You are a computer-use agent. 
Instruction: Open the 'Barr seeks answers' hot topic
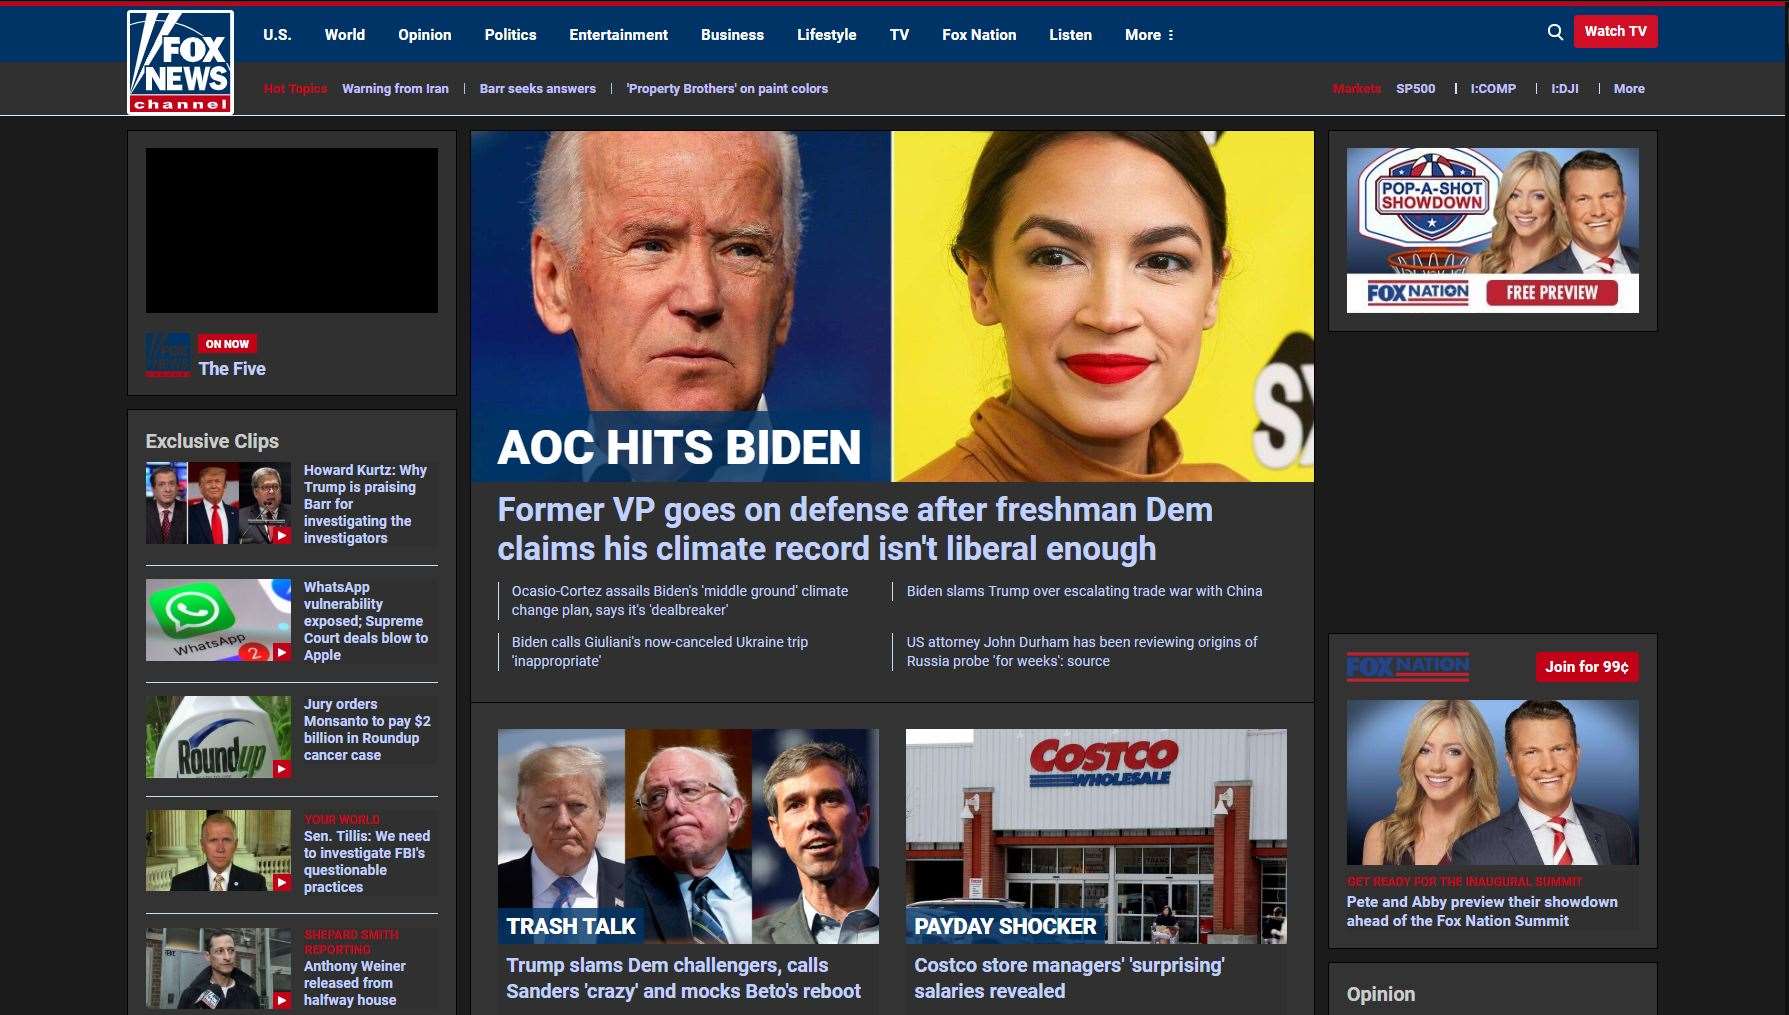tap(537, 88)
